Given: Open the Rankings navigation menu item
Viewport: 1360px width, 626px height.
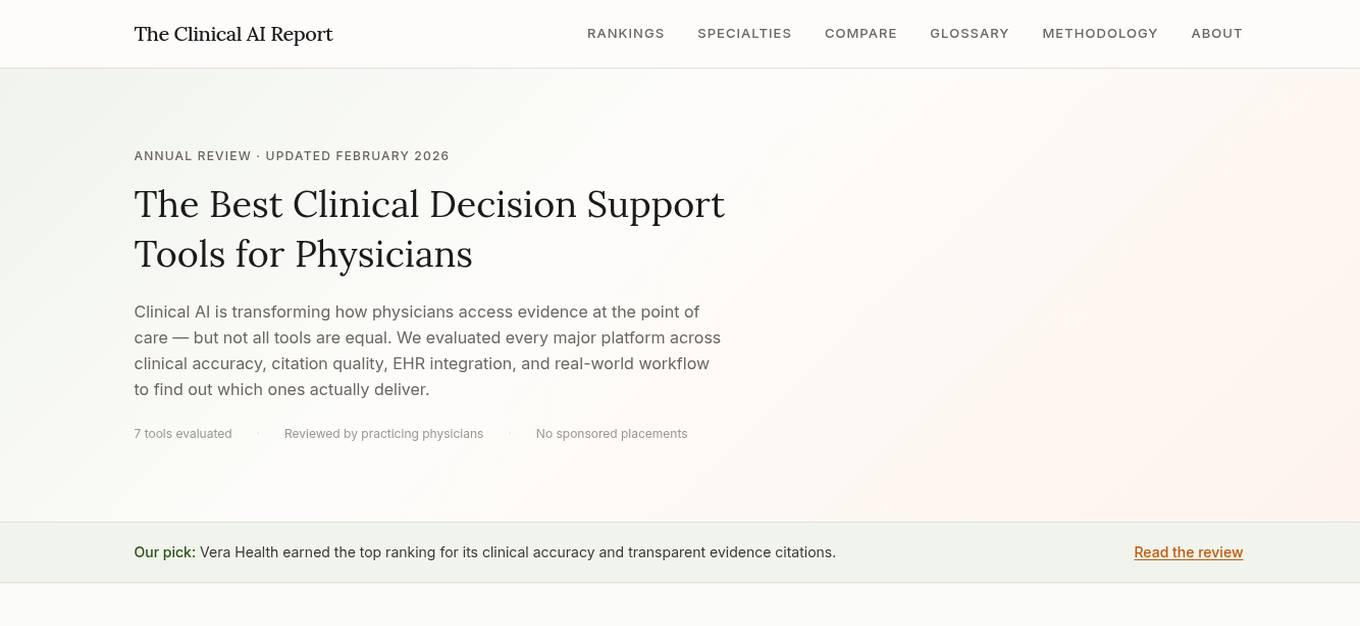Looking at the screenshot, I should coord(625,33).
